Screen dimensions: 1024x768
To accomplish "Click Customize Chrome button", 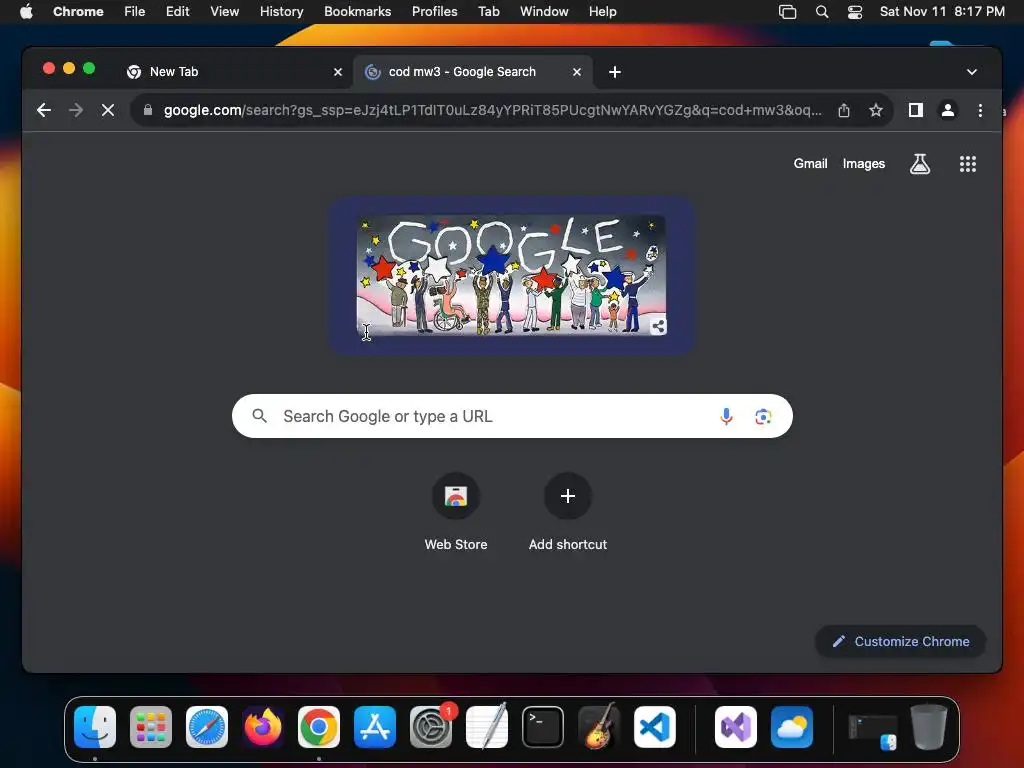I will coord(900,641).
